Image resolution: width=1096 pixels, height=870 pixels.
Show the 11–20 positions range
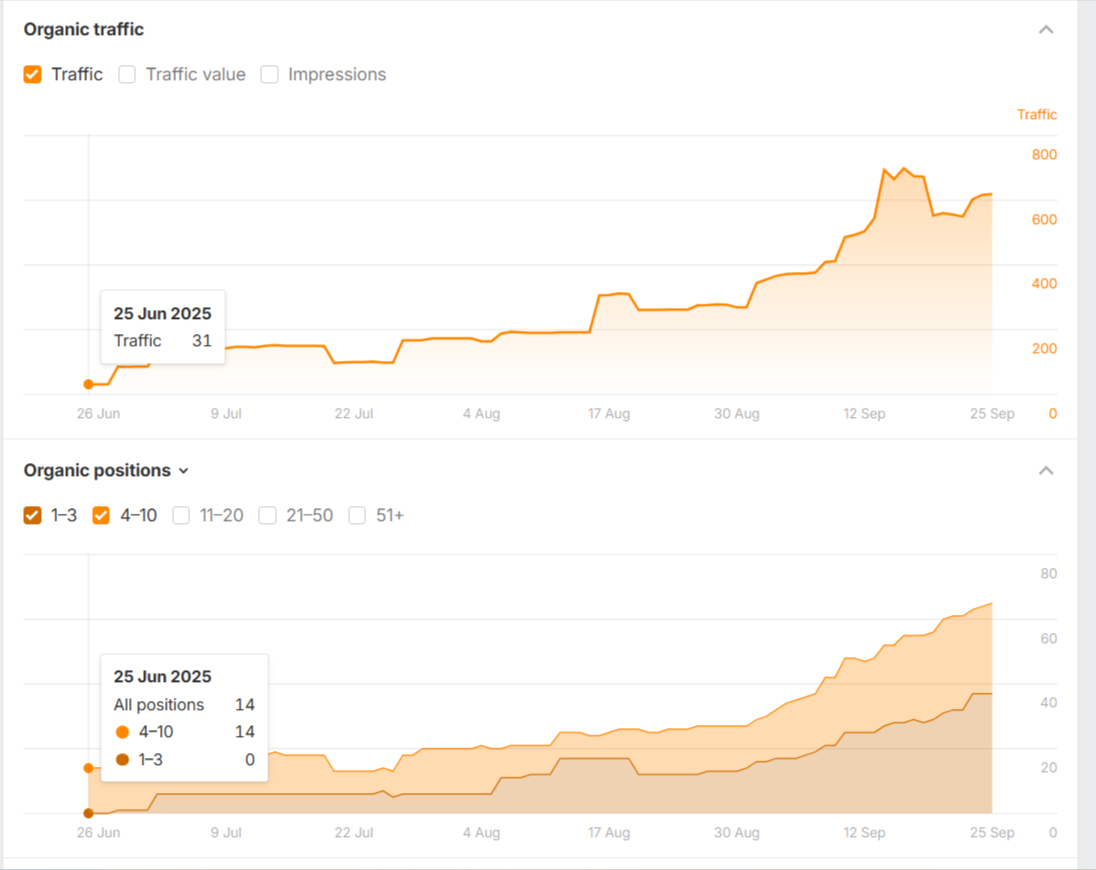tap(181, 516)
